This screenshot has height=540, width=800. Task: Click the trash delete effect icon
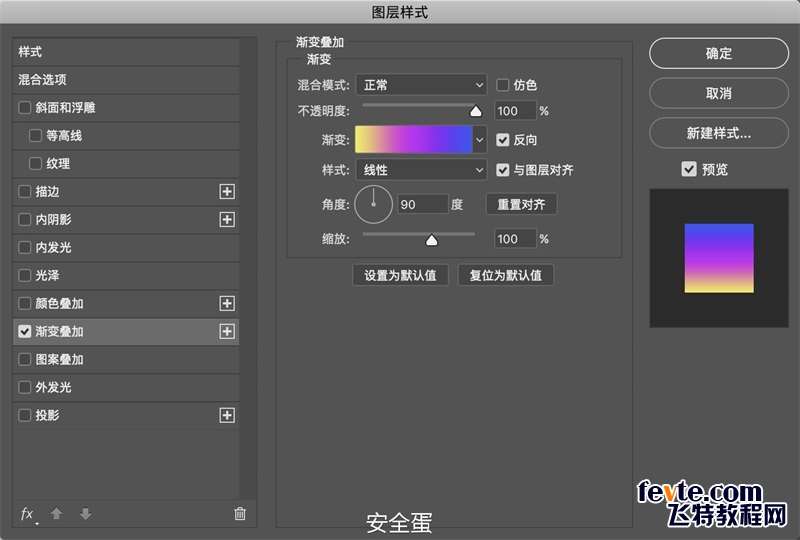240,513
